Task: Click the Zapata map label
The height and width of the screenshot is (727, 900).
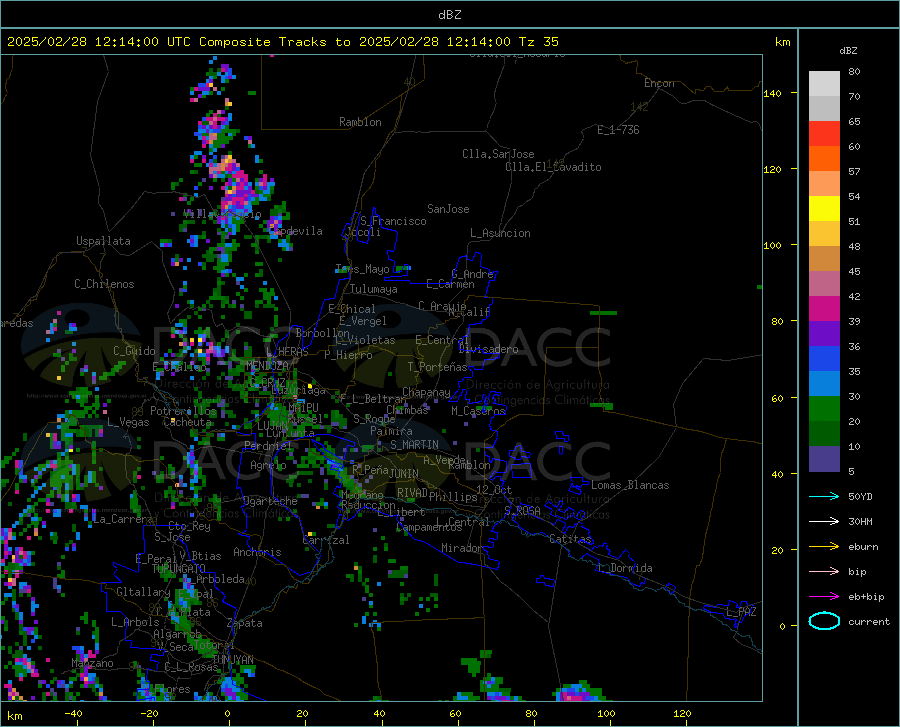Action: [245, 623]
